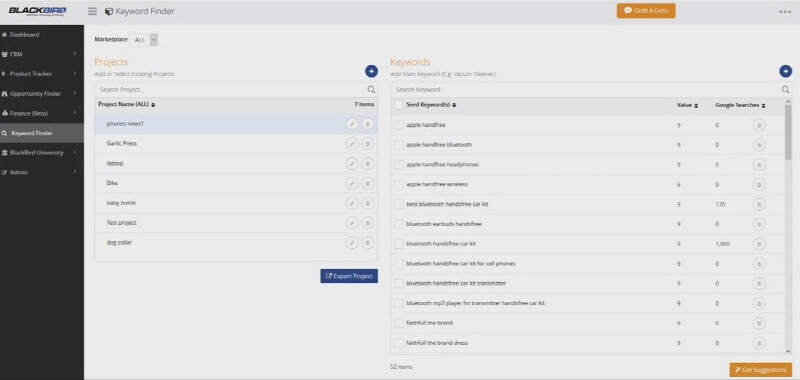Image resolution: width=800 pixels, height=380 pixels.
Task: Check bluetooth handsfree car kit transmitter
Action: pos(398,283)
